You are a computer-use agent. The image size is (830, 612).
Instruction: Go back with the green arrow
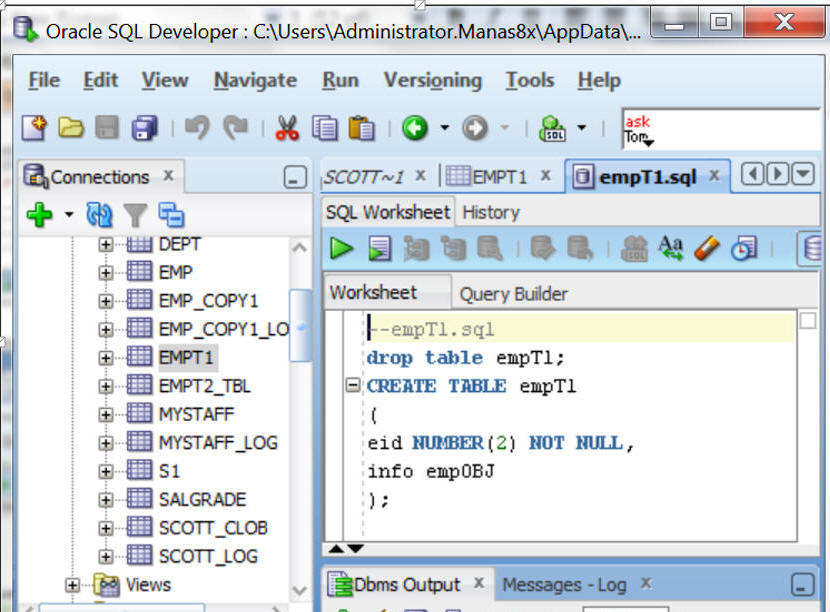click(x=414, y=128)
